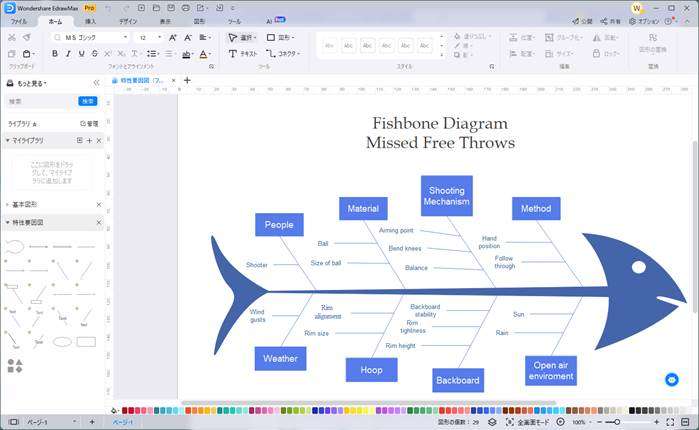Open the デザイン ribbon tab

[x=128, y=20]
